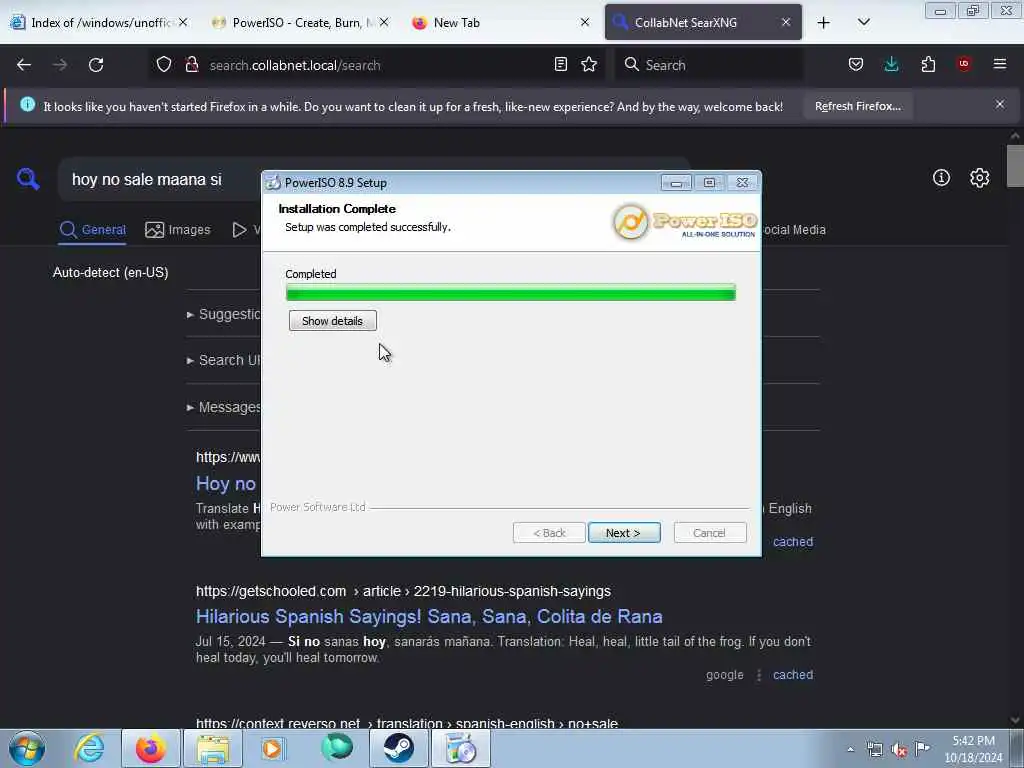Click Firefox icon in the taskbar

coord(150,748)
